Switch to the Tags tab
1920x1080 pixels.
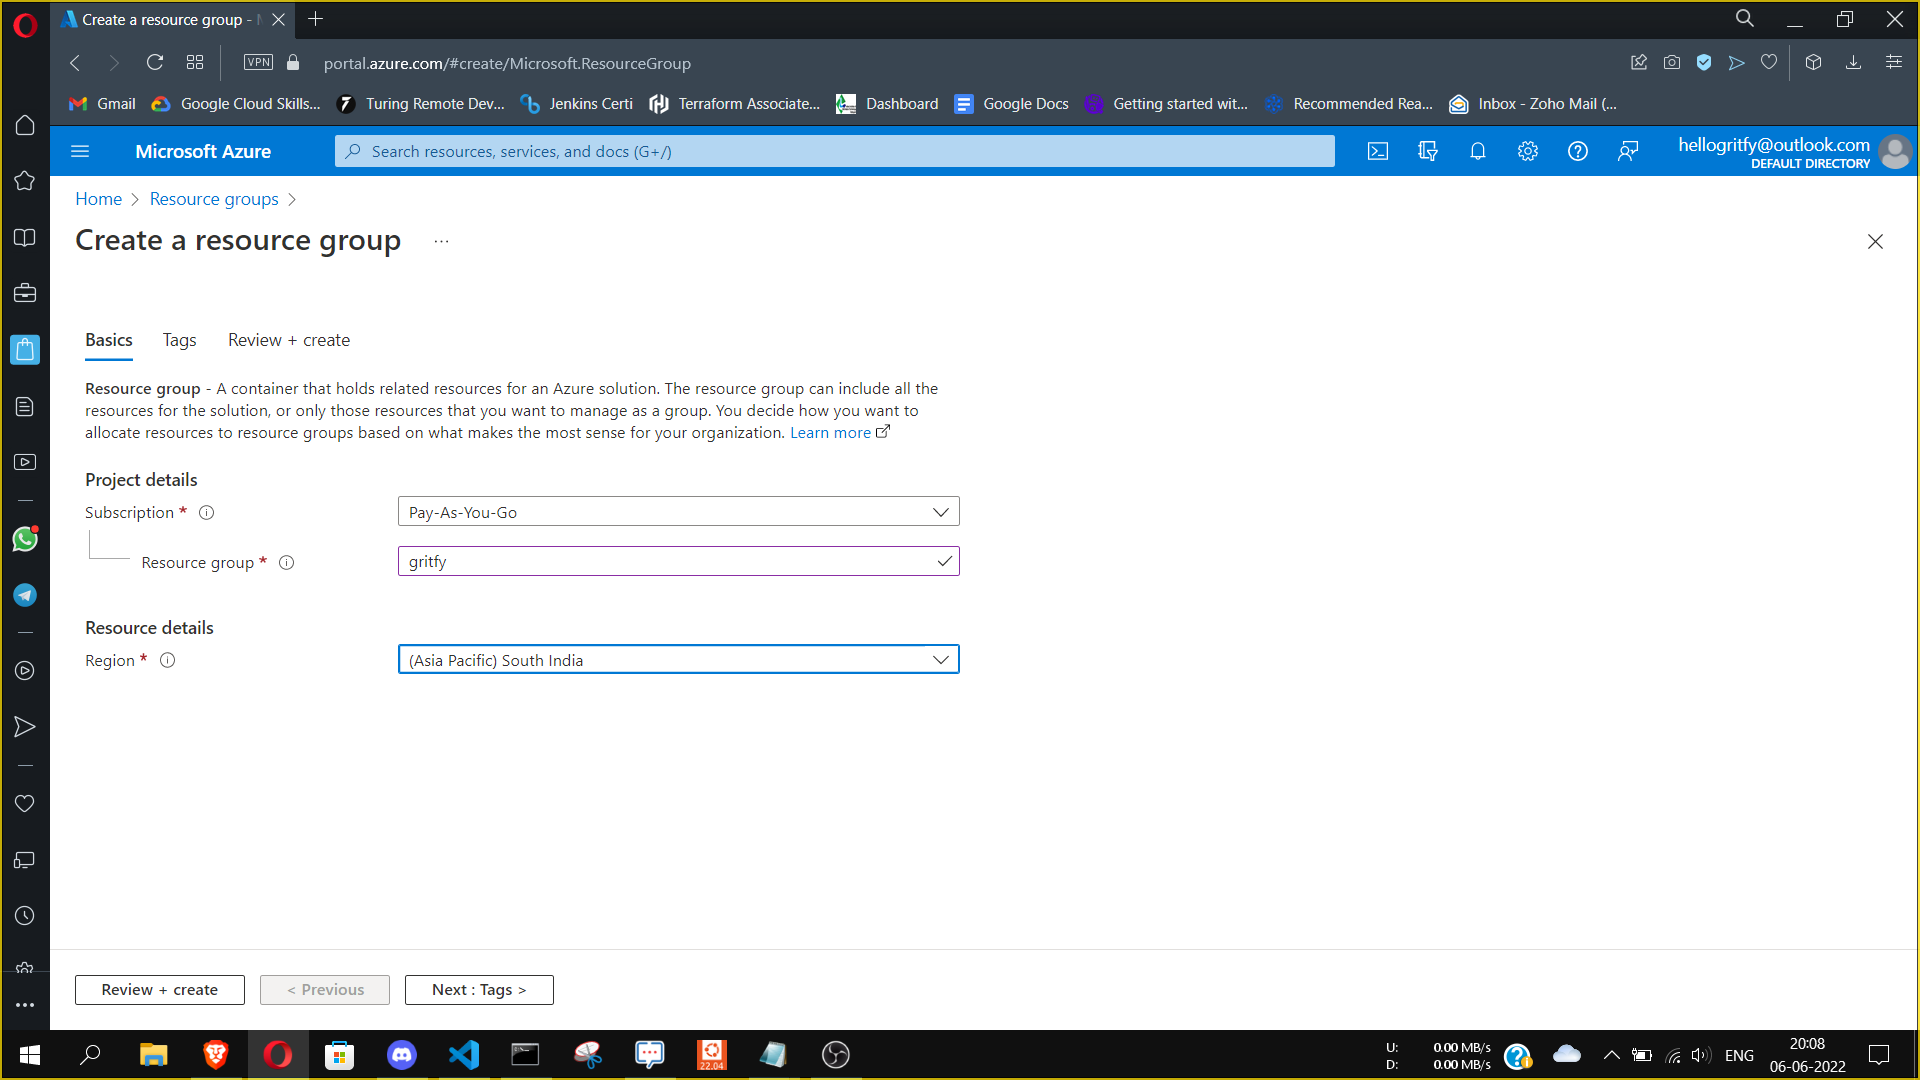click(179, 340)
